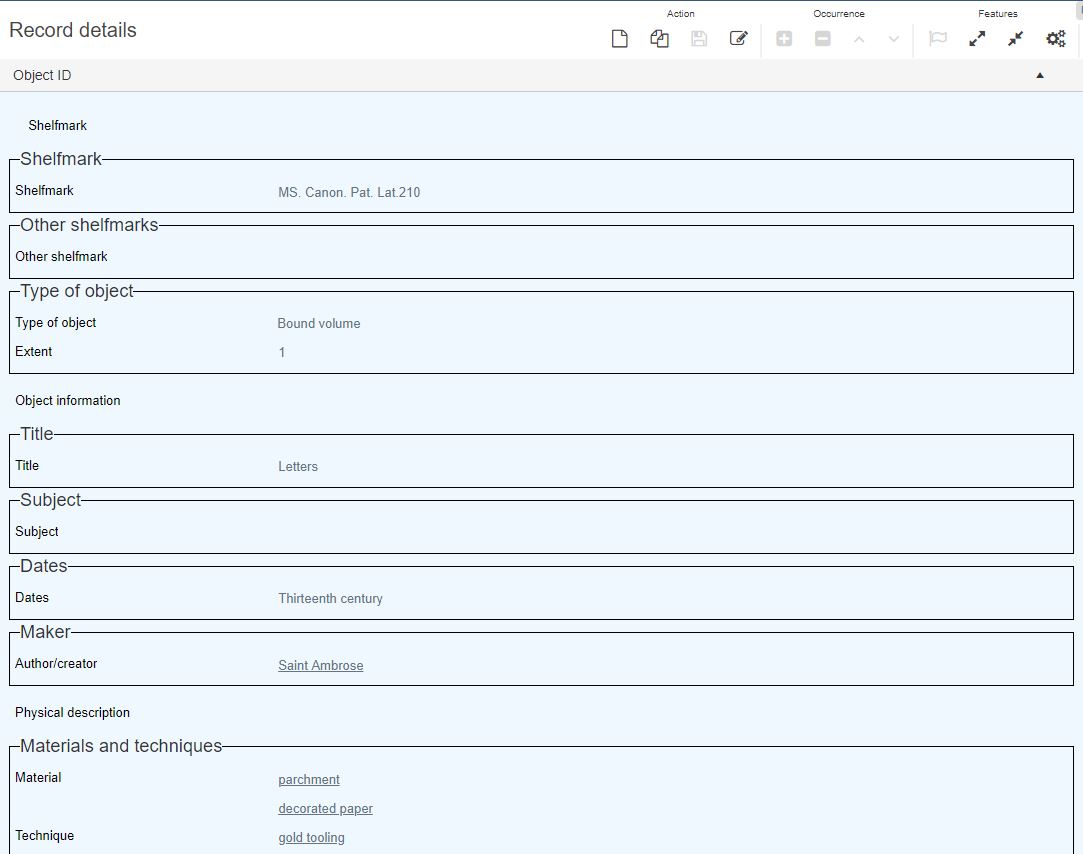
Task: Collapse the Object ID panel triangle
Action: click(x=1040, y=76)
